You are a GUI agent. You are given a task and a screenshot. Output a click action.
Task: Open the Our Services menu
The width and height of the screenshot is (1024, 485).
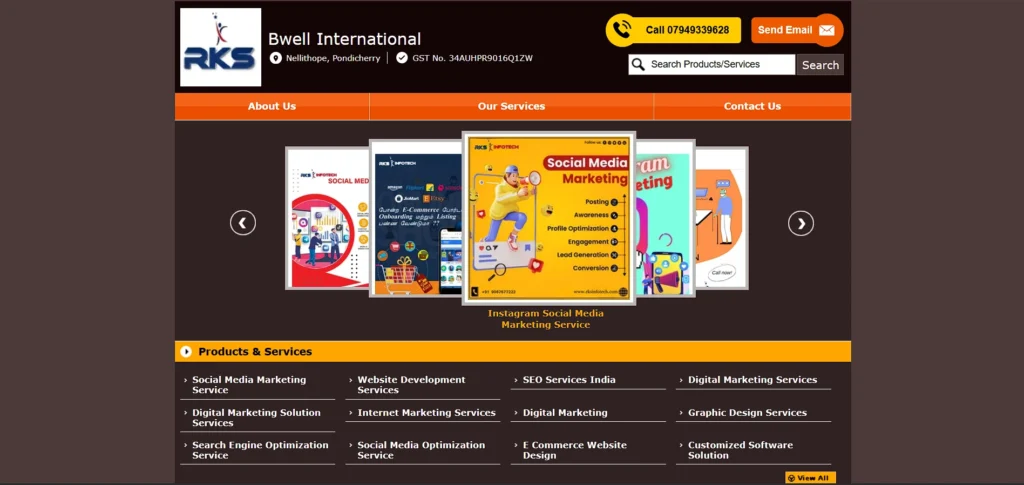(511, 106)
